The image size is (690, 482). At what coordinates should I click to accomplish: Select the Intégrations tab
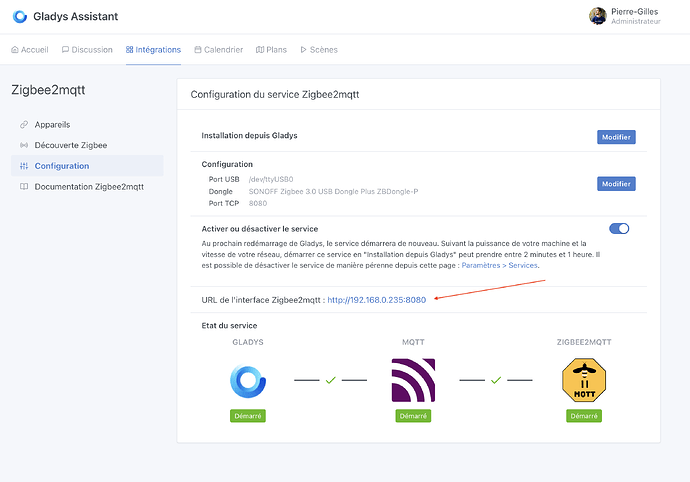pyautogui.click(x=153, y=49)
